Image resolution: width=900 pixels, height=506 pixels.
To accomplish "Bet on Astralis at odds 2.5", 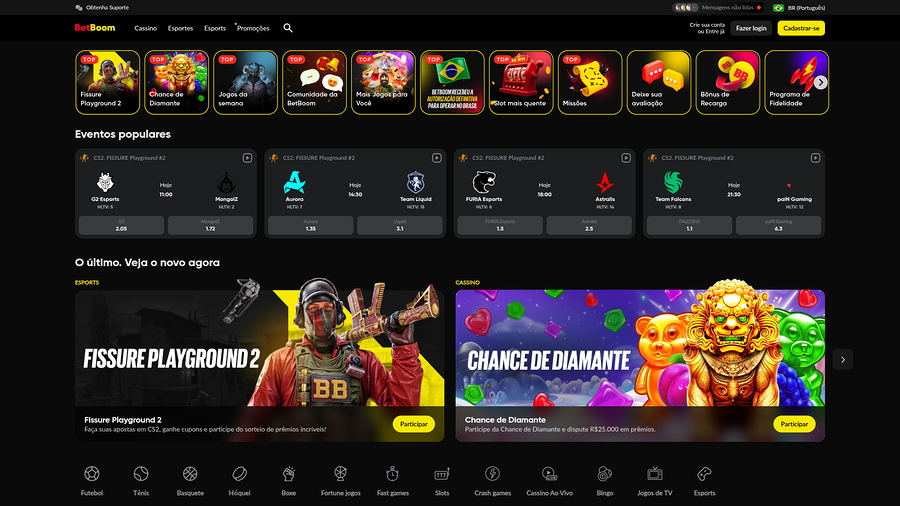I will click(x=589, y=225).
